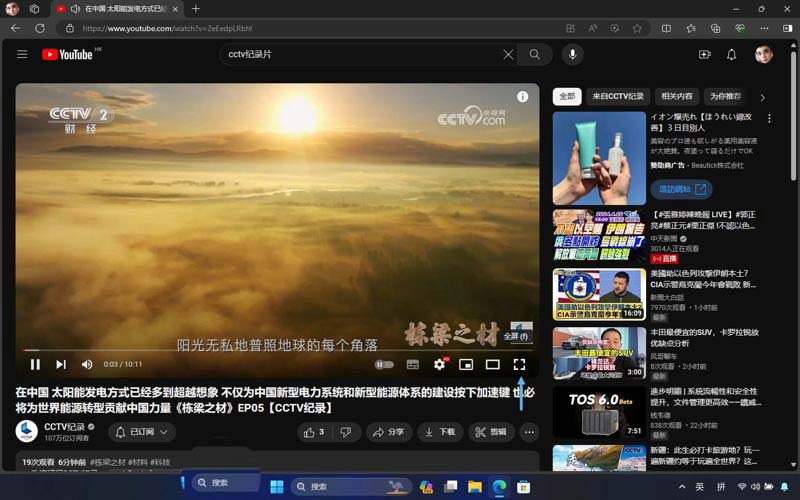Click the 分享 share button
Screen dimensions: 800x500
(389, 432)
